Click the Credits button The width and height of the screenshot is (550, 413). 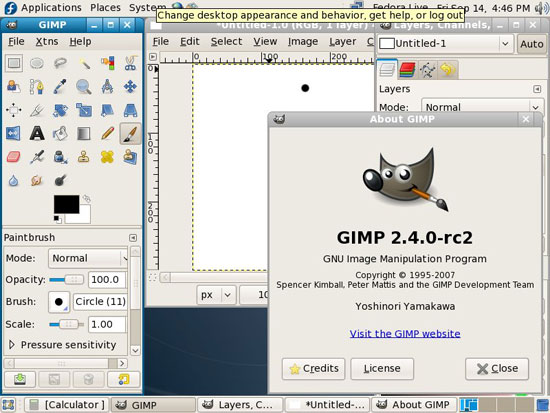point(314,369)
